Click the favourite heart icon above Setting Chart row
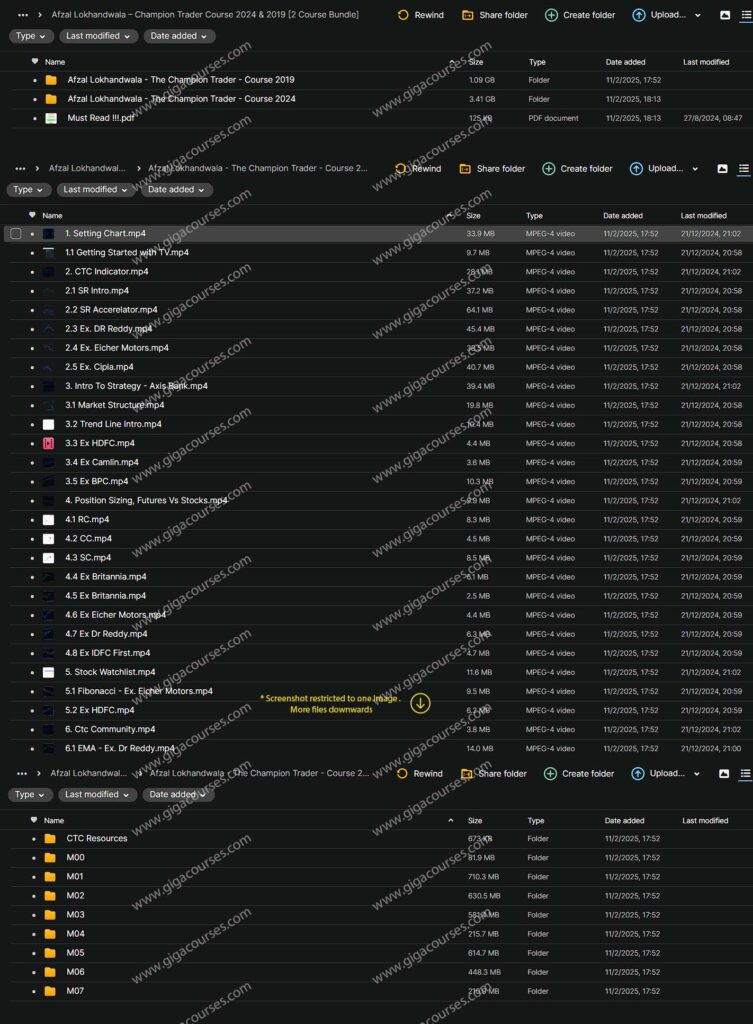The width and height of the screenshot is (753, 1024). pyautogui.click(x=32, y=215)
